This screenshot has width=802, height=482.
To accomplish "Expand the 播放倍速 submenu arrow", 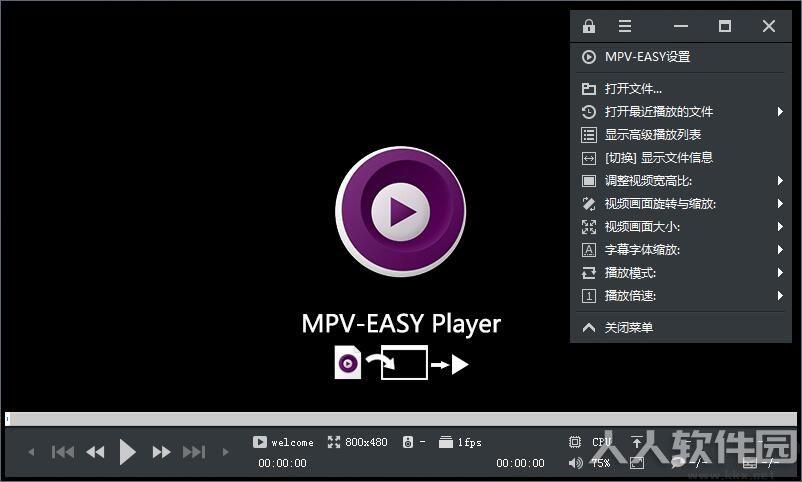I will pyautogui.click(x=780, y=296).
